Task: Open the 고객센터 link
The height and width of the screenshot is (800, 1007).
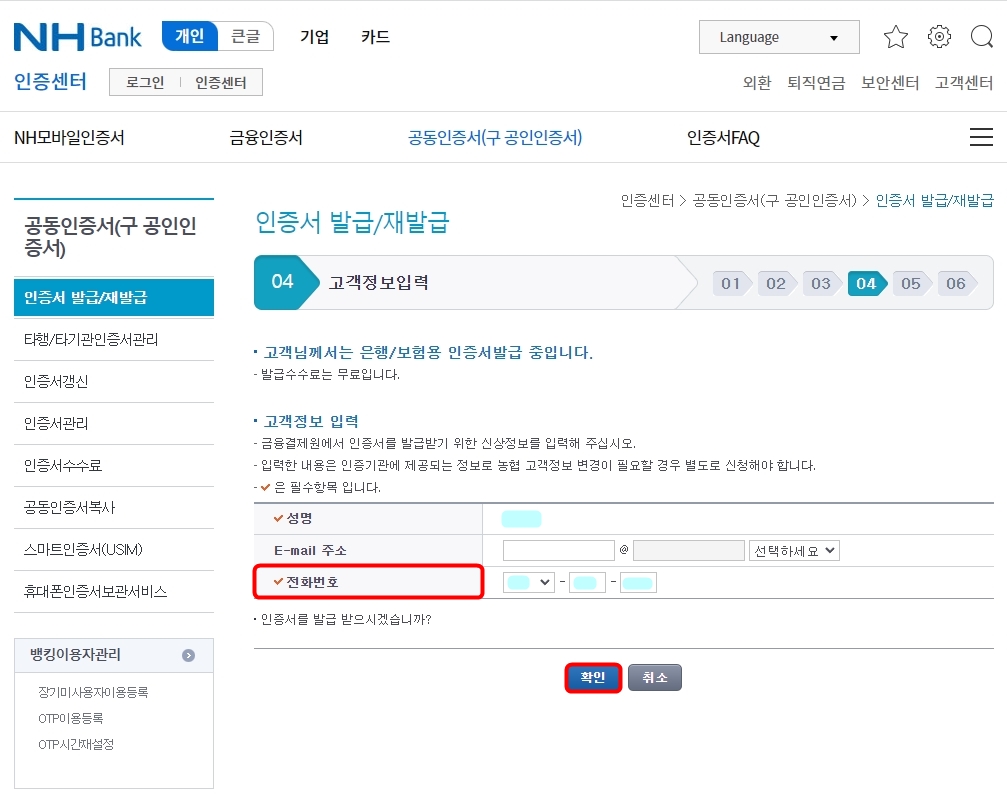Action: pos(963,84)
